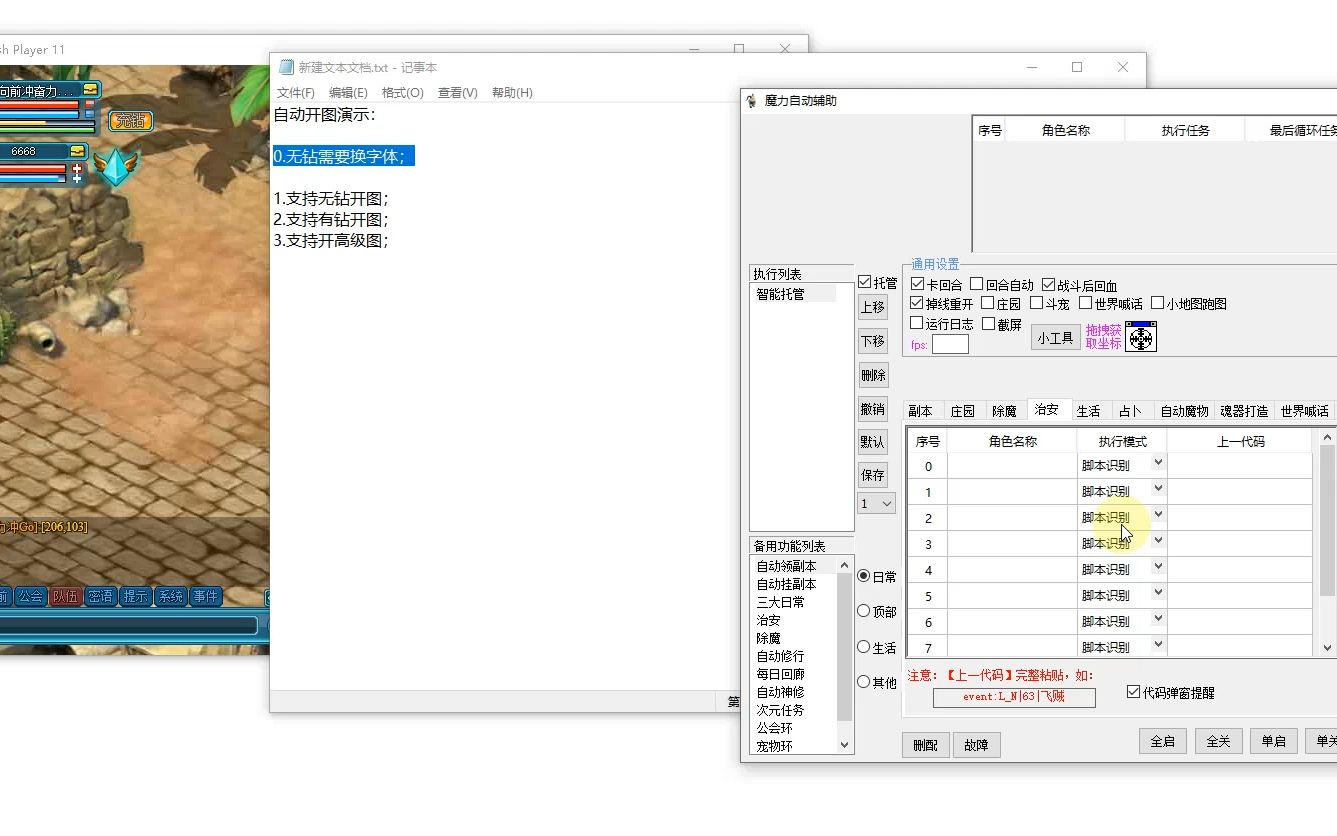Click the chest icon beside 6668 bar
This screenshot has height=836, width=1337.
click(79, 151)
